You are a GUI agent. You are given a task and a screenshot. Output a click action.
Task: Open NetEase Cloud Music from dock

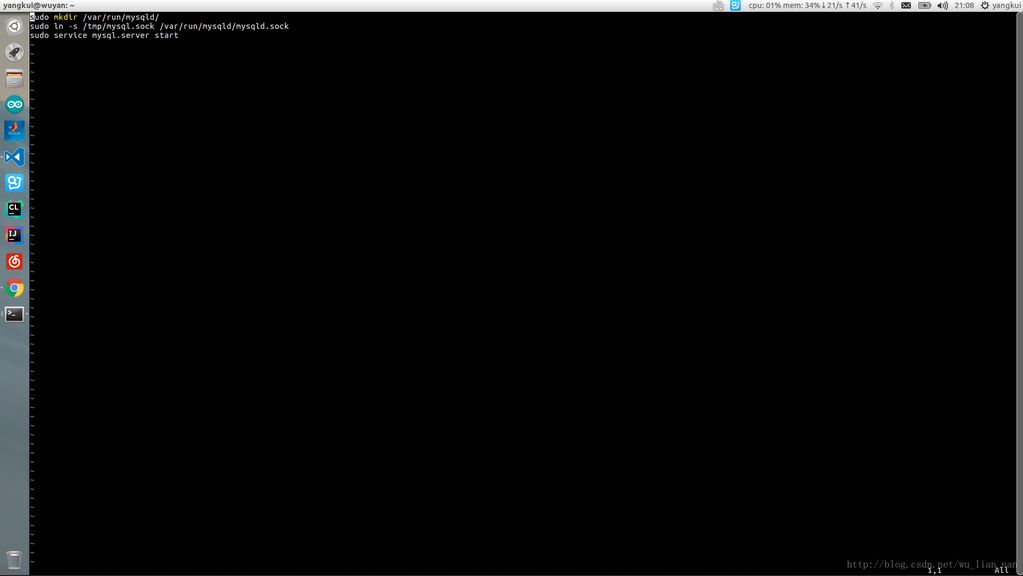(14, 261)
